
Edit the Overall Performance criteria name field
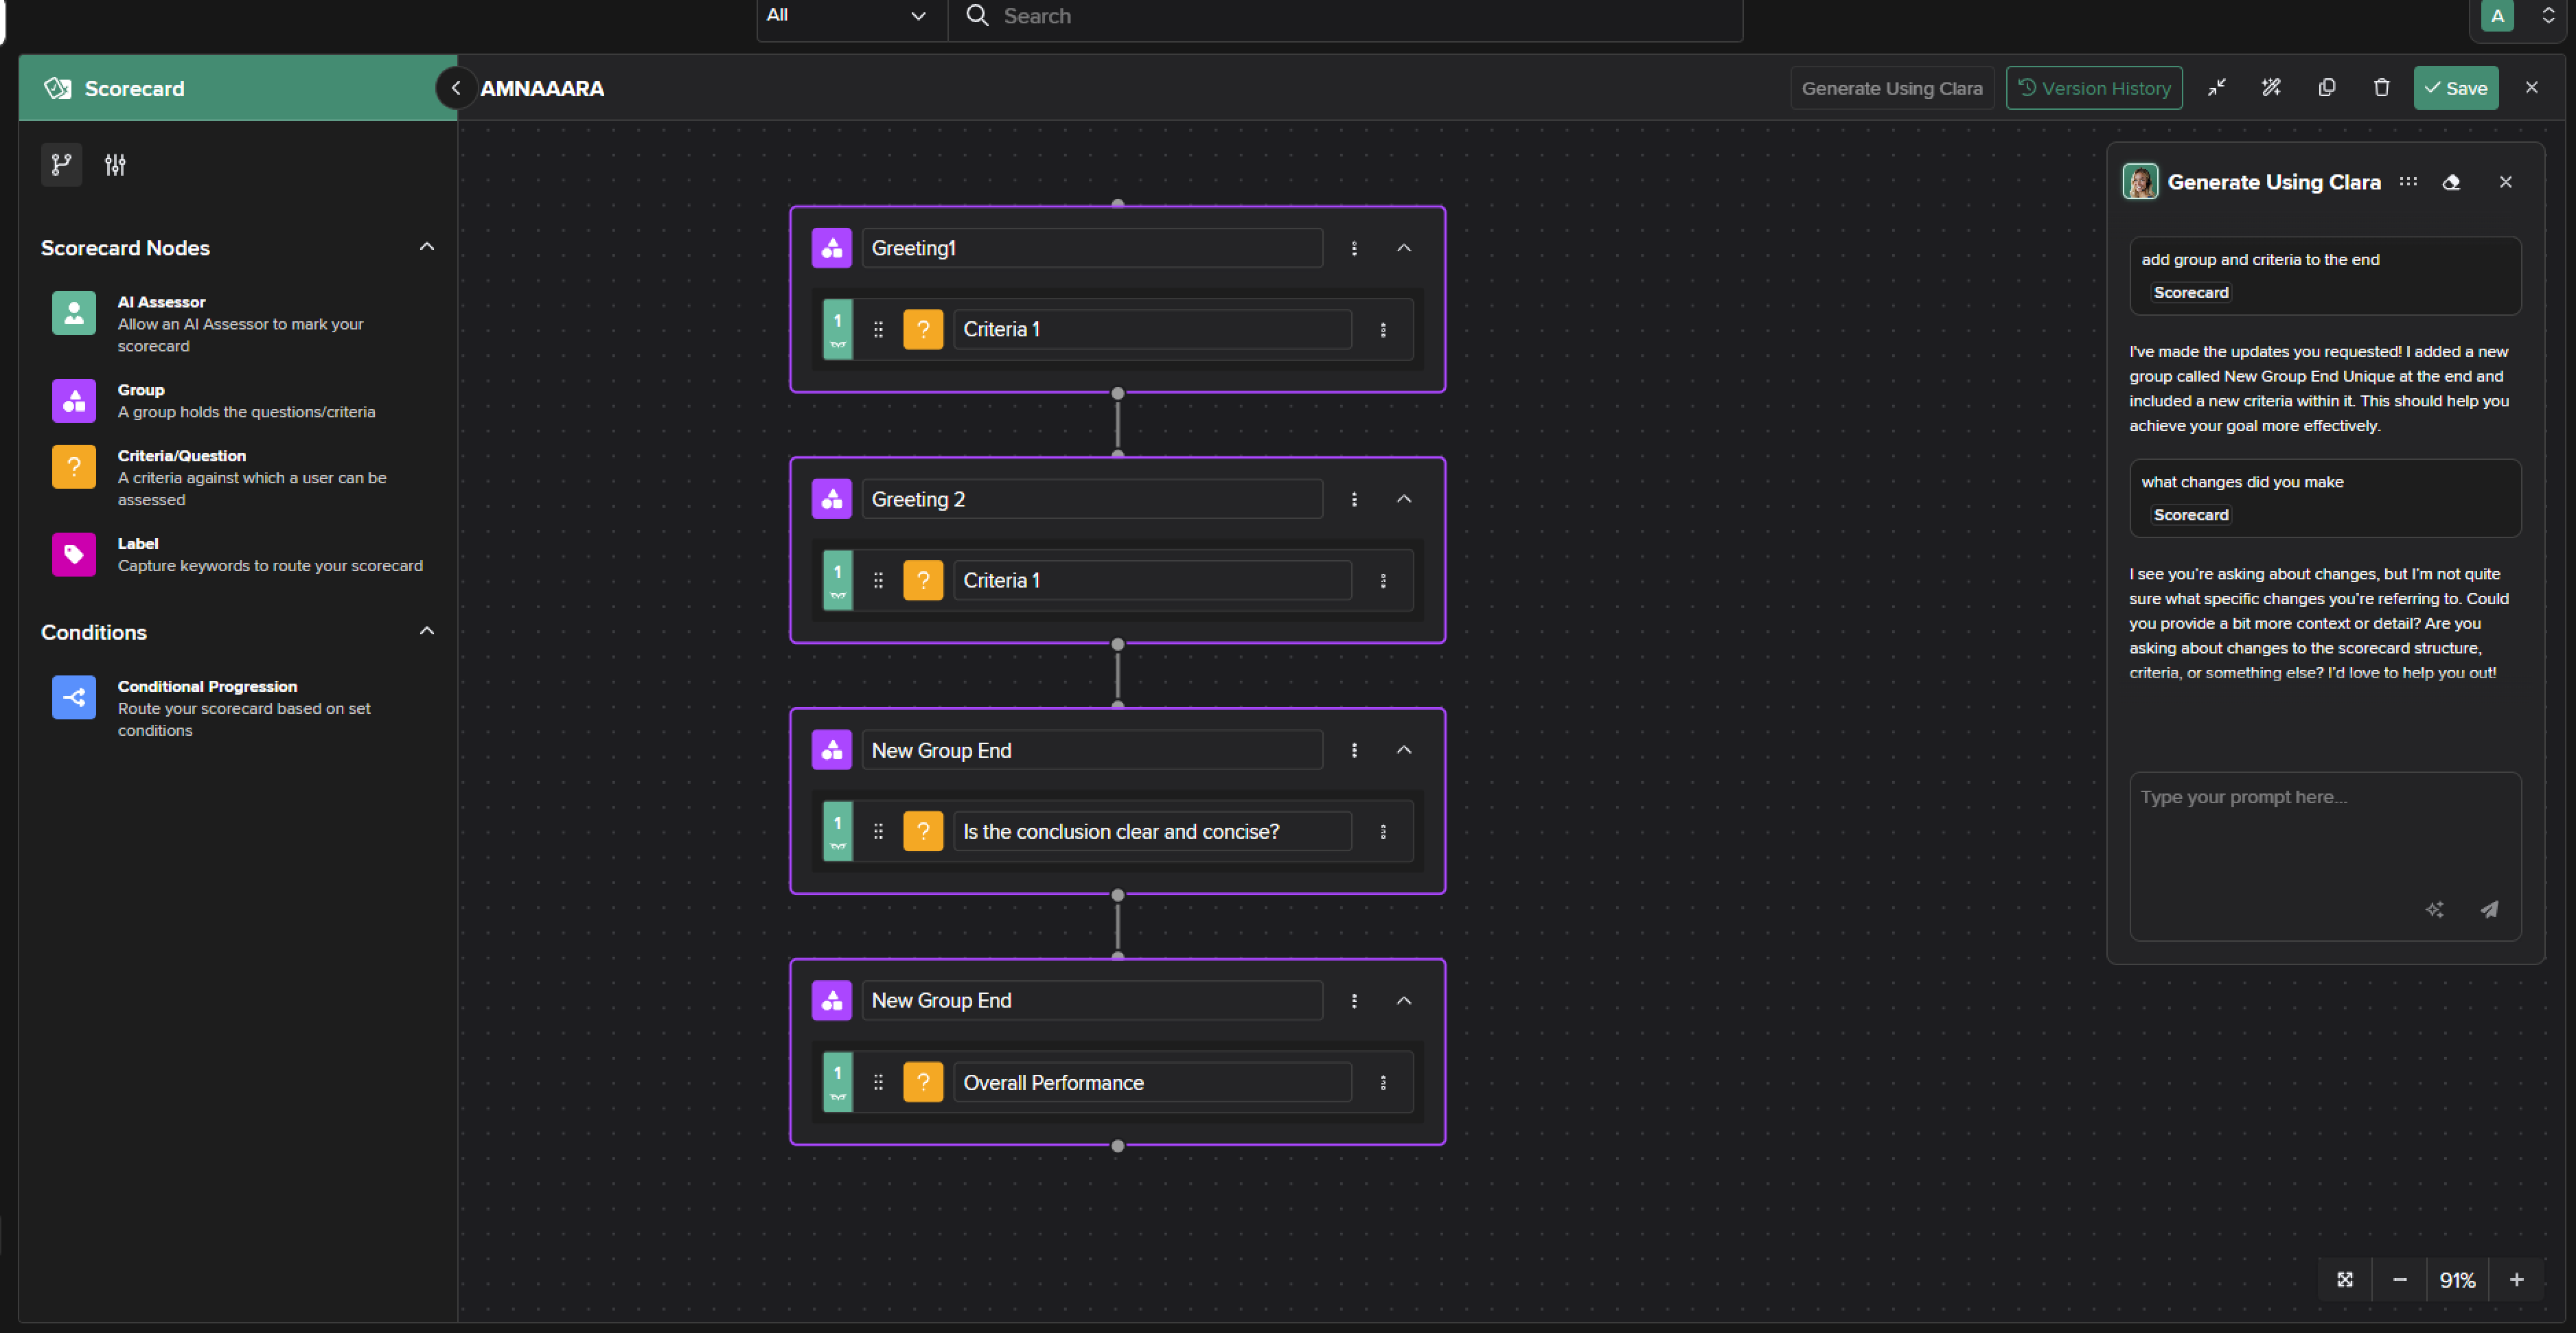[1152, 1083]
